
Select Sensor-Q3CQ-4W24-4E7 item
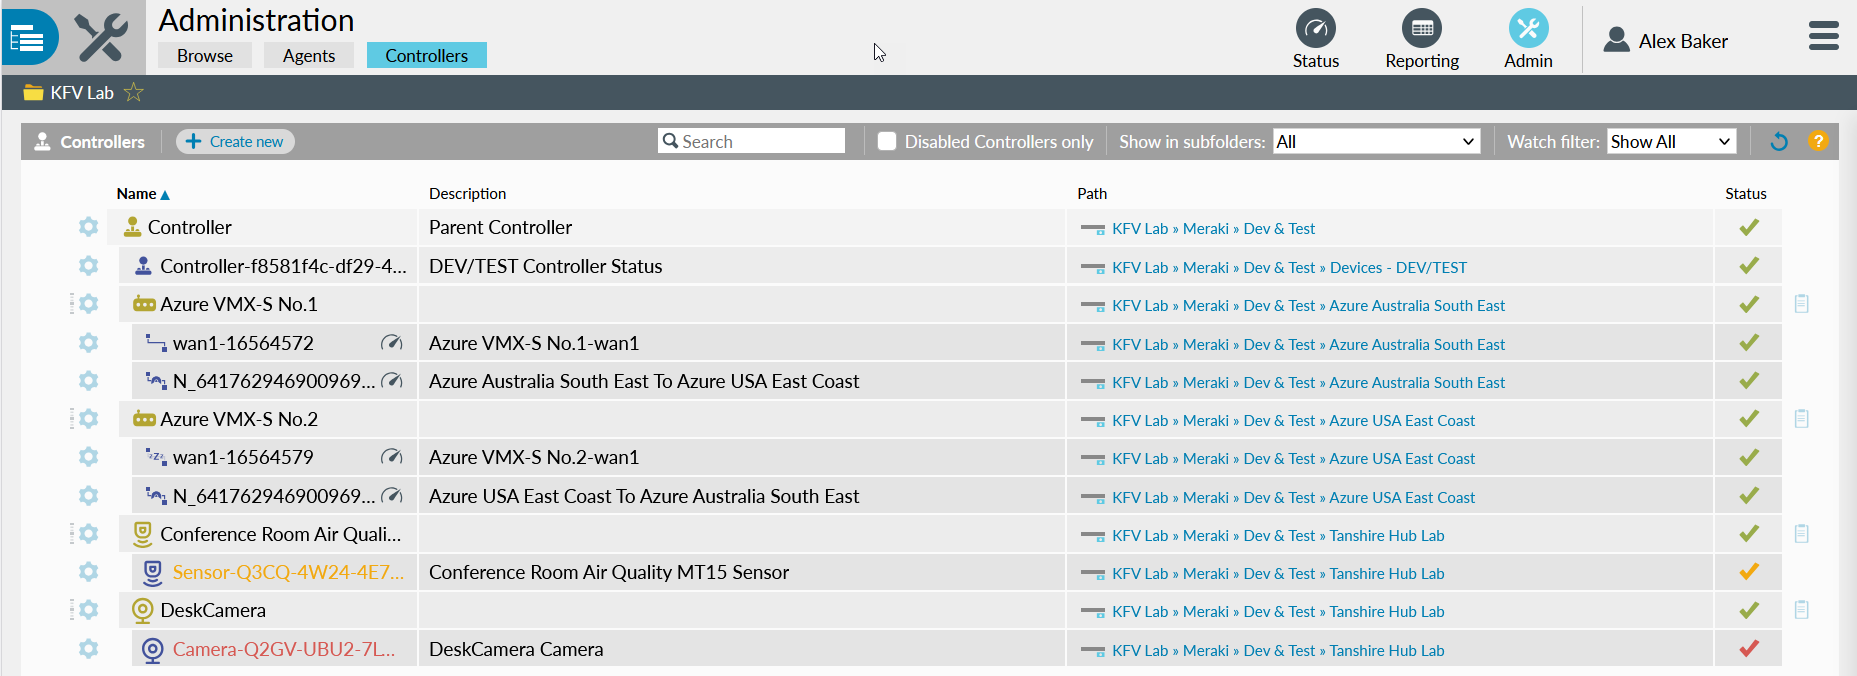pos(288,572)
